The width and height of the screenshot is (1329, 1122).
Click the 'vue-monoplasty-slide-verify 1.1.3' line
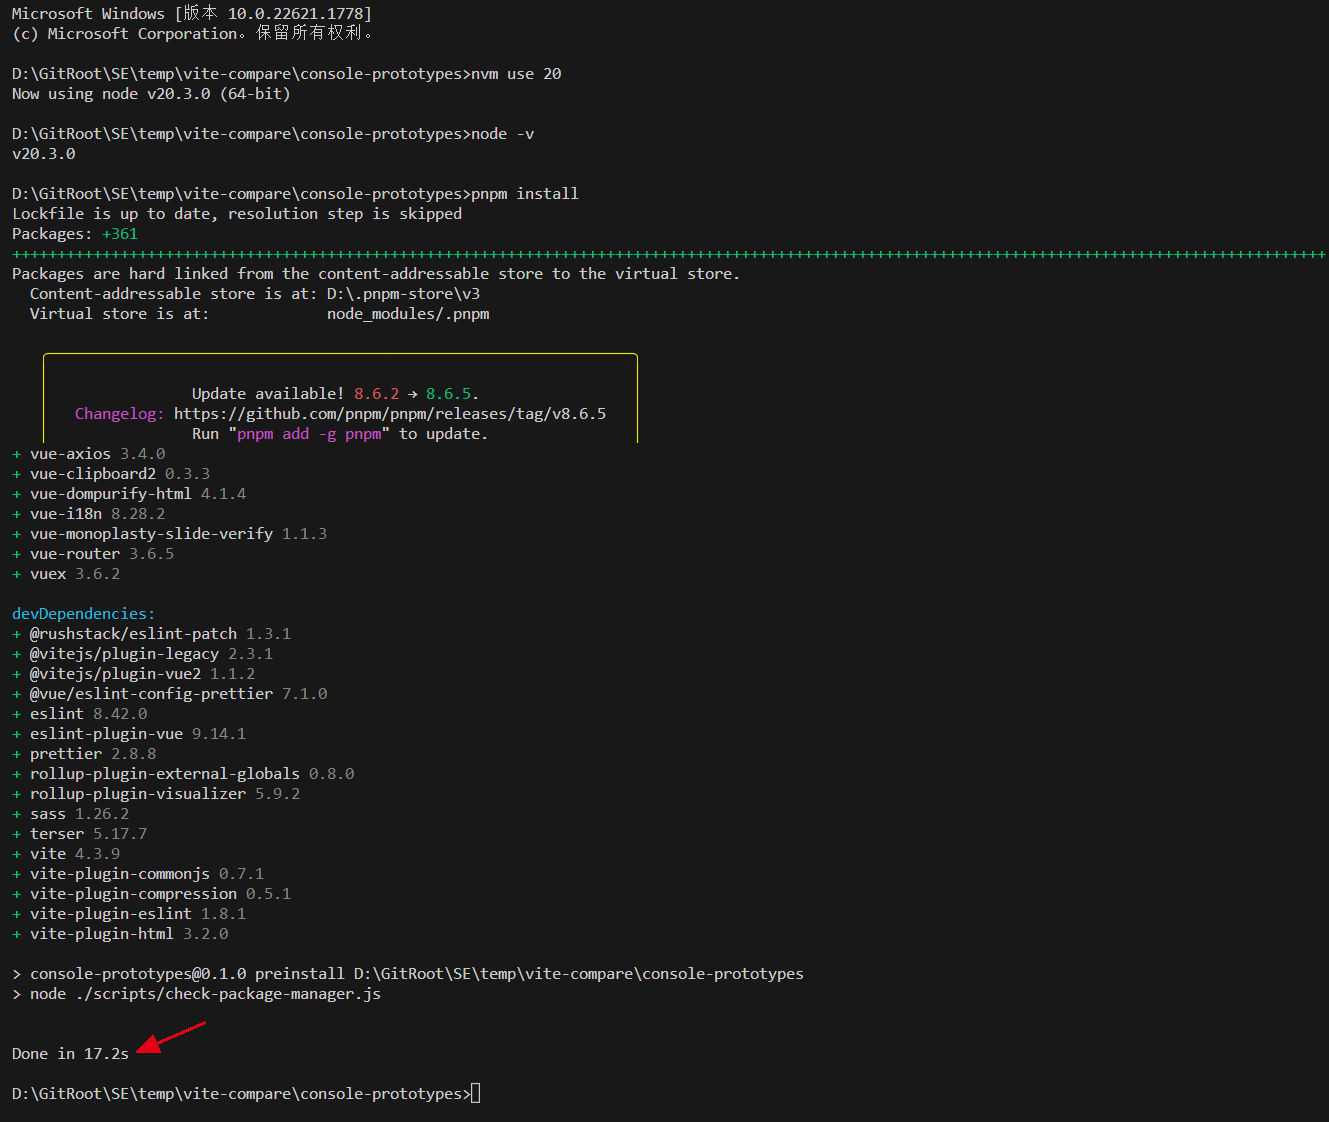(x=170, y=534)
